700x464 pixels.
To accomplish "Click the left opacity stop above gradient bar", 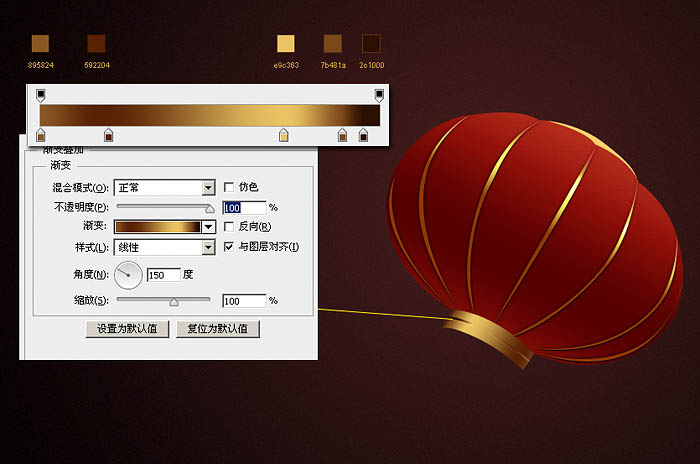I will tap(40, 95).
